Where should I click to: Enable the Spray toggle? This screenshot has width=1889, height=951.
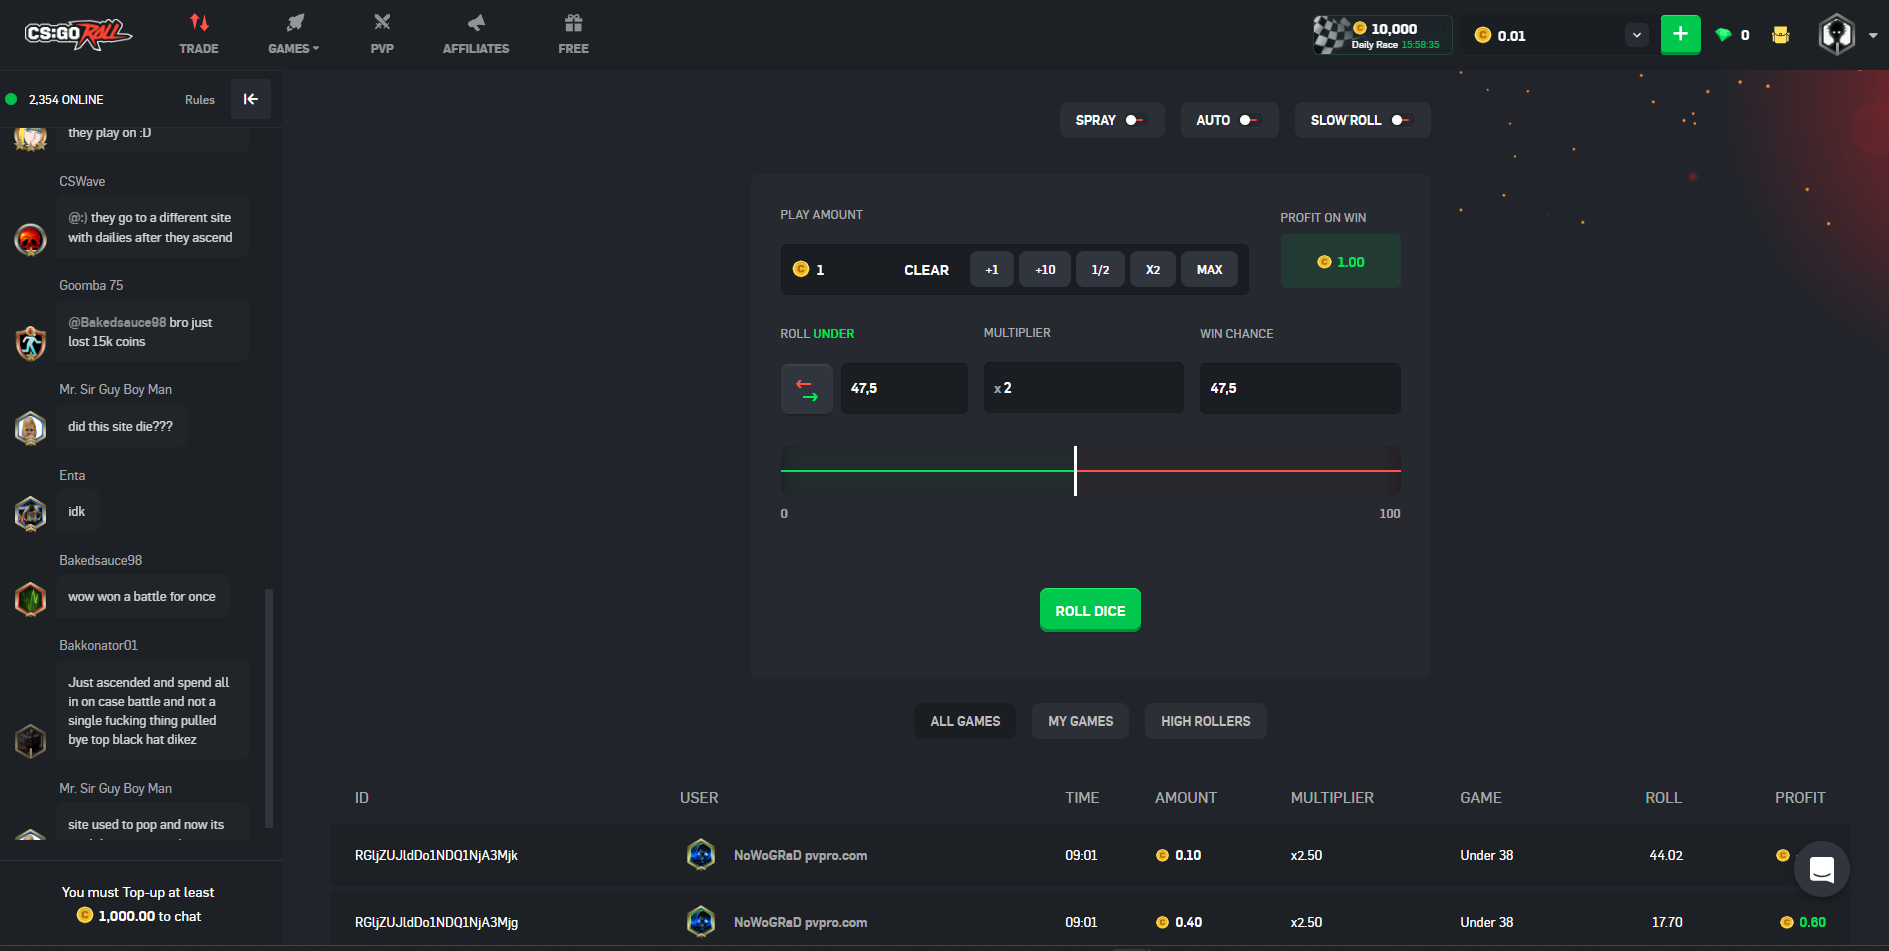[1135, 119]
